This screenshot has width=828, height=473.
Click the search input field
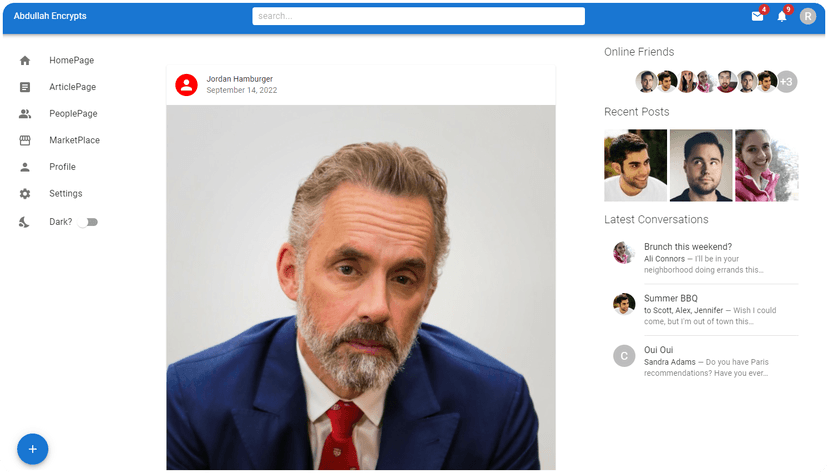[418, 16]
